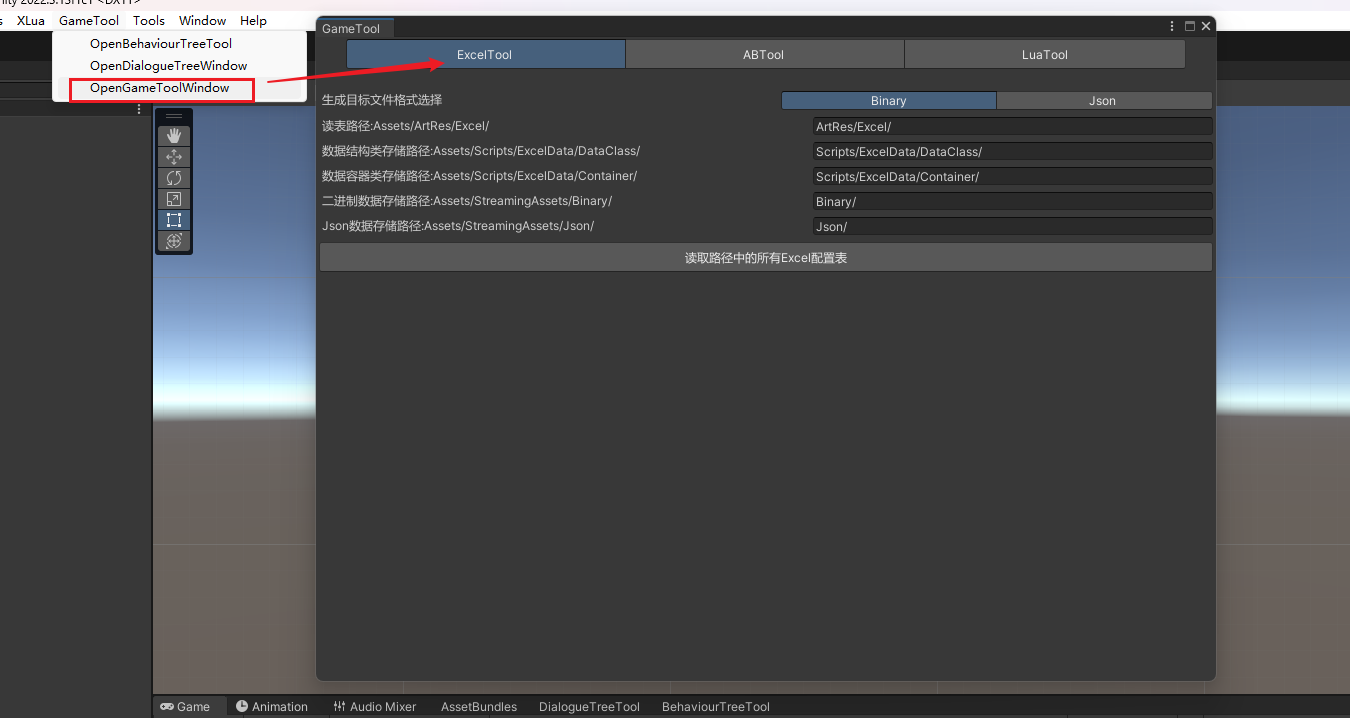Open the scene toolbar overflow menu
The height and width of the screenshot is (718, 1350).
point(137,108)
